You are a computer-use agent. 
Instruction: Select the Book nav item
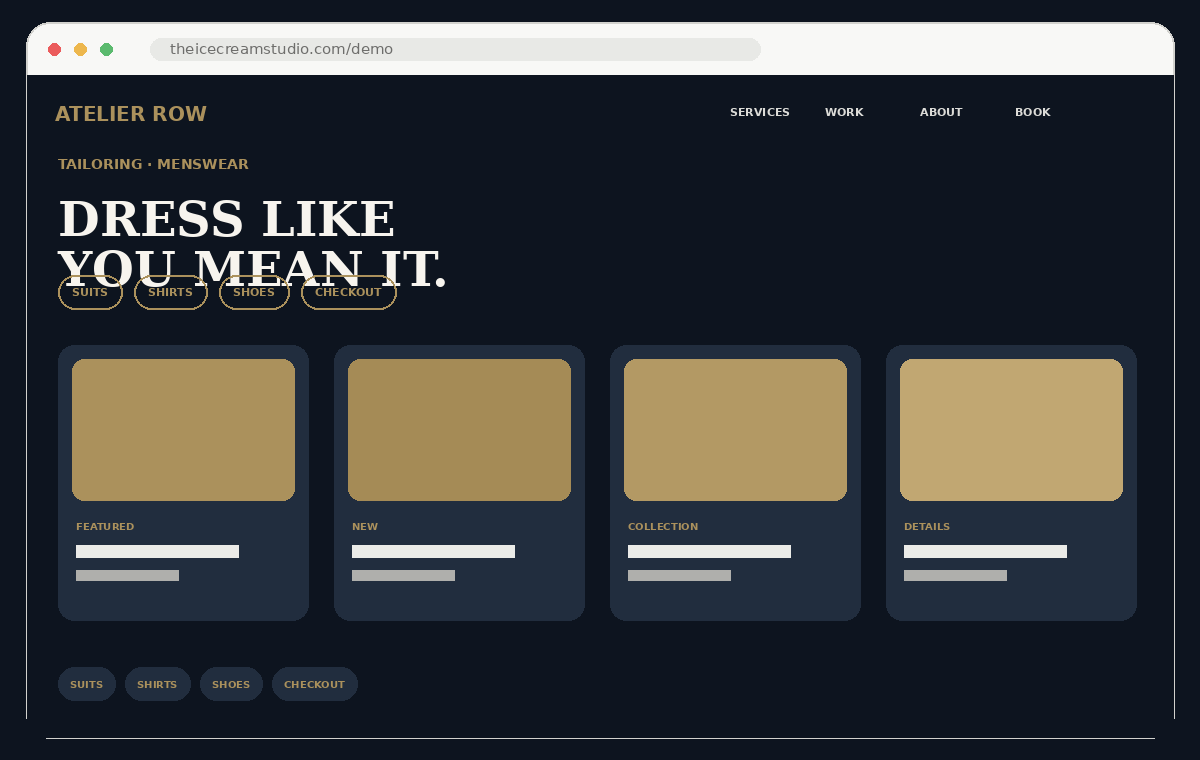(1033, 112)
